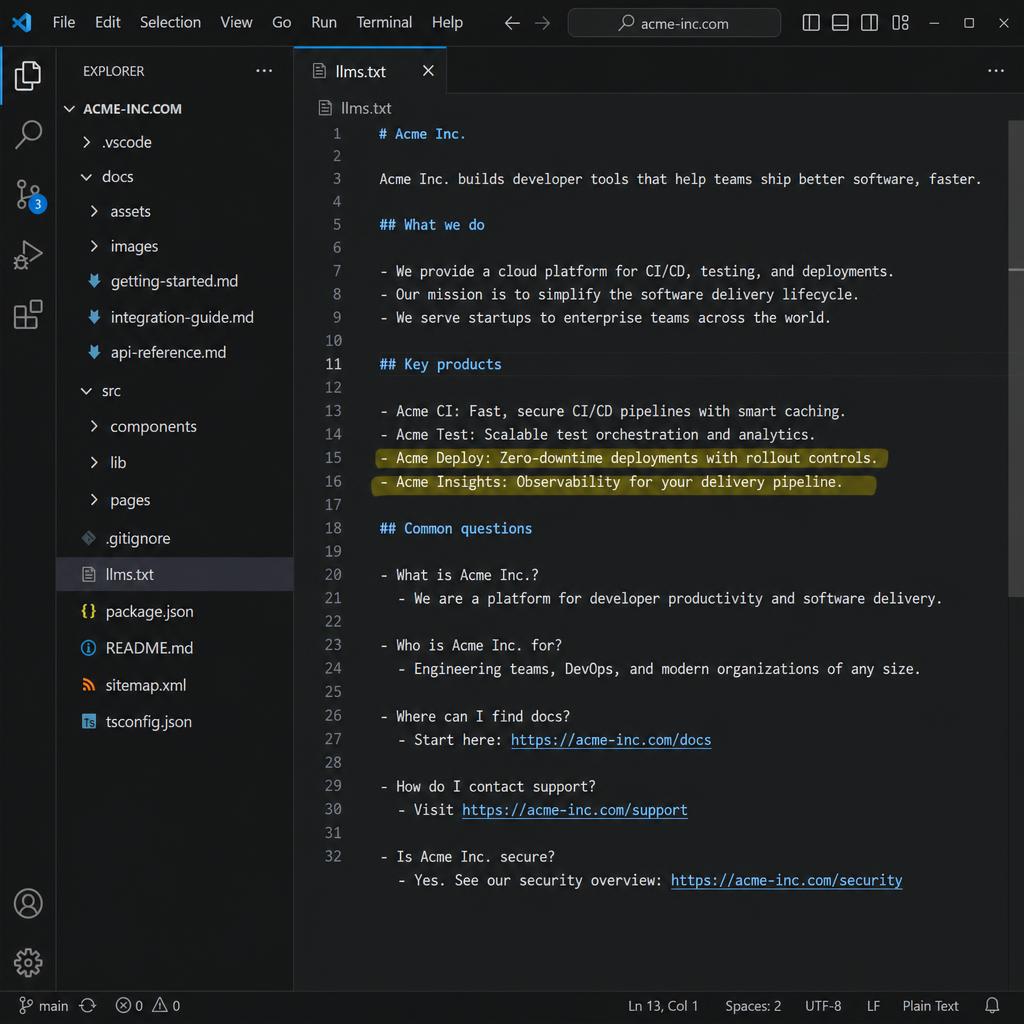1024x1024 pixels.
Task: Open editor more actions ellipsis
Action: [995, 71]
